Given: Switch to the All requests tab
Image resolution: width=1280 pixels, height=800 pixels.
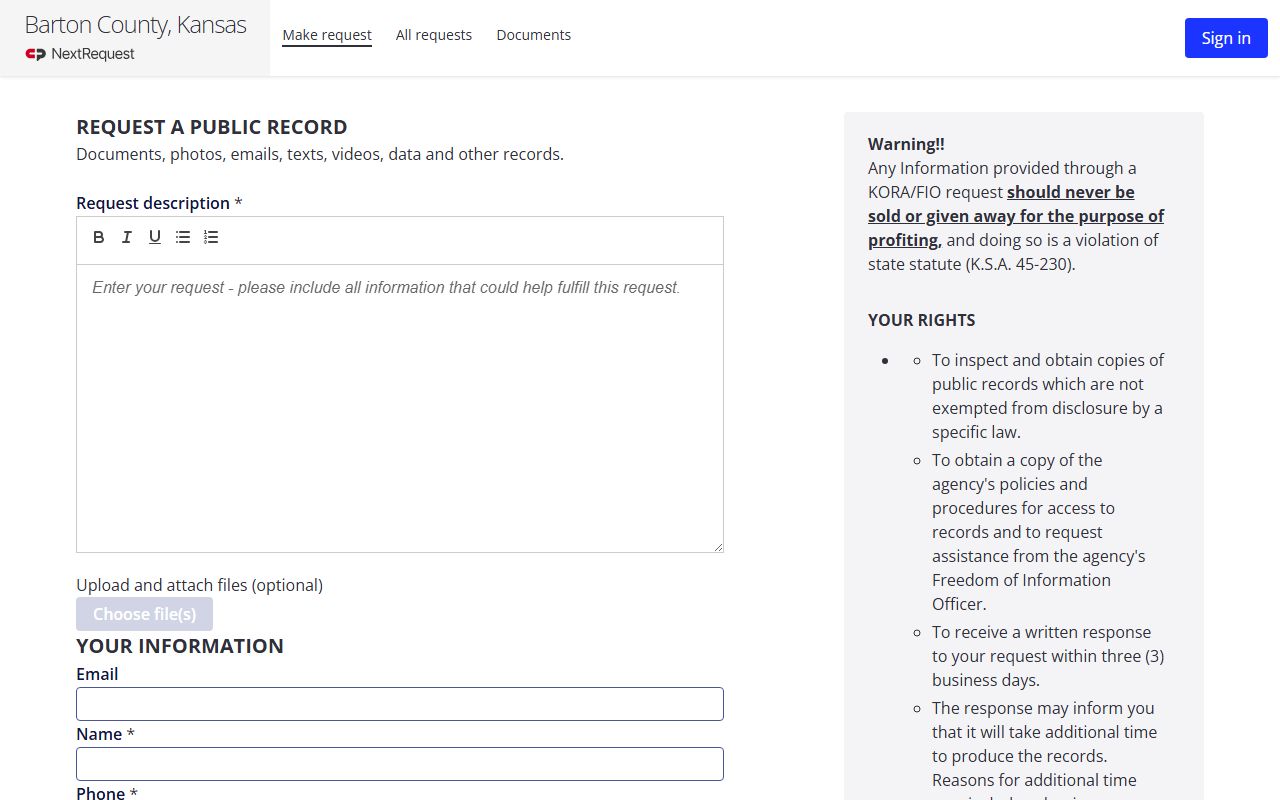Looking at the screenshot, I should pos(434,35).
